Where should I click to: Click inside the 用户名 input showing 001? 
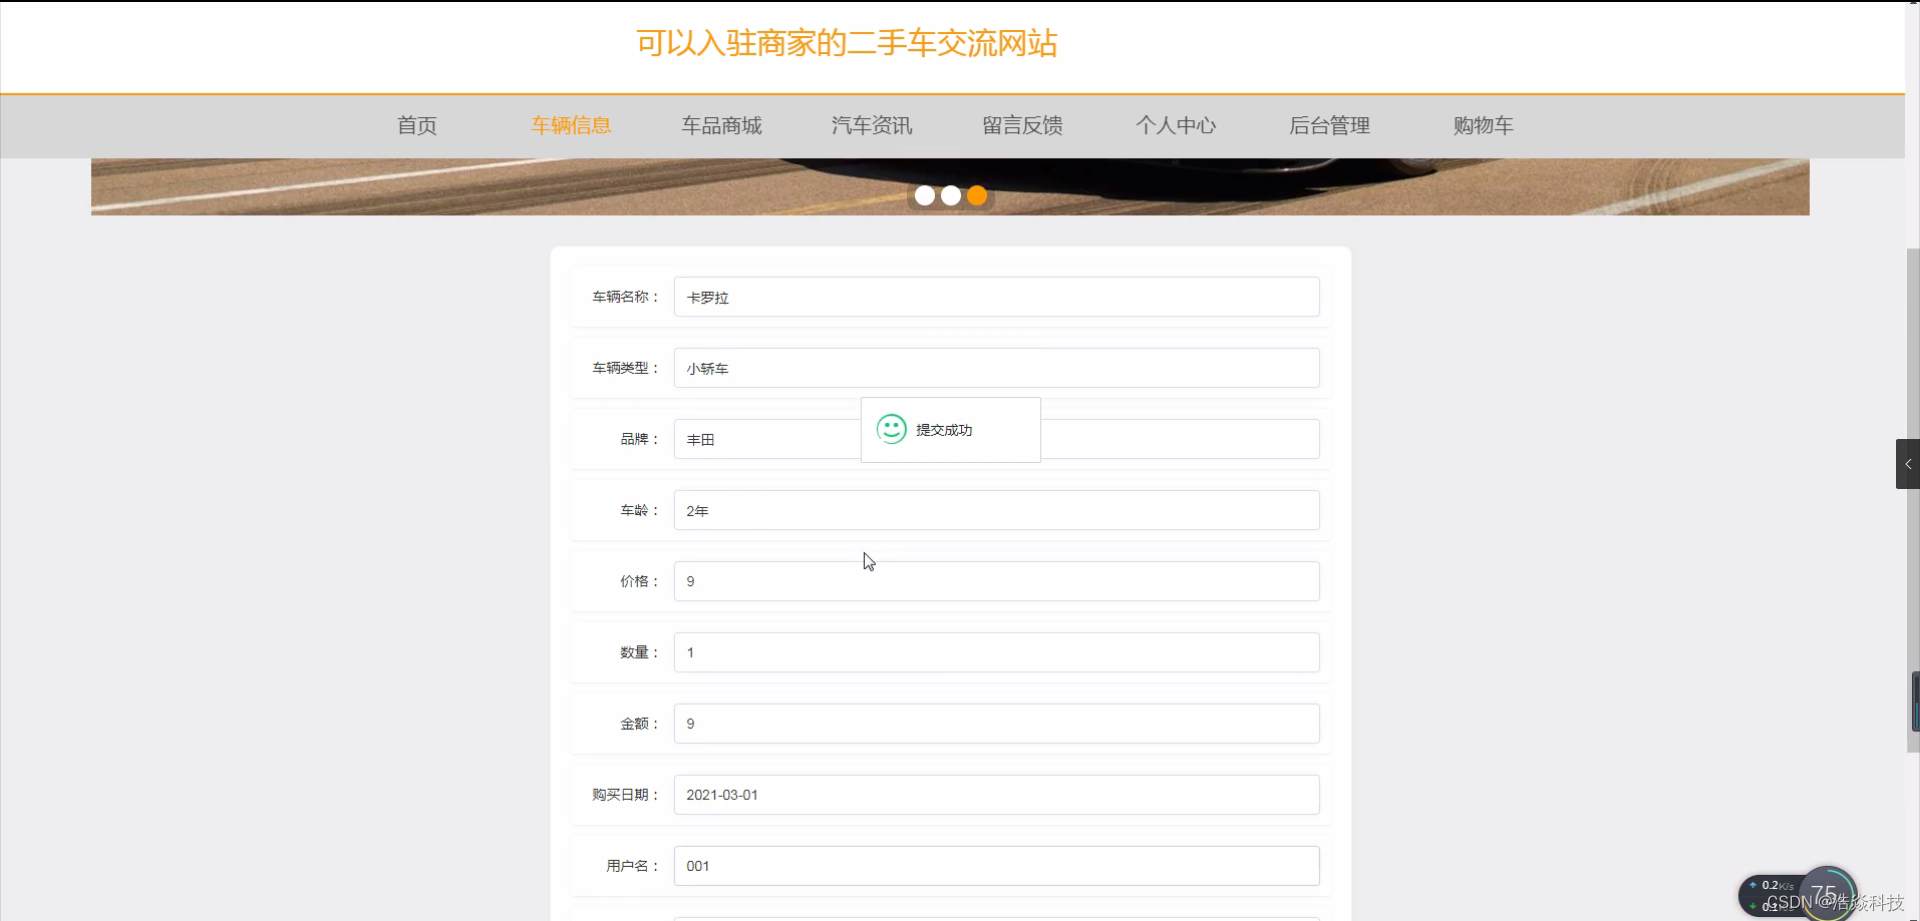pyautogui.click(x=996, y=865)
